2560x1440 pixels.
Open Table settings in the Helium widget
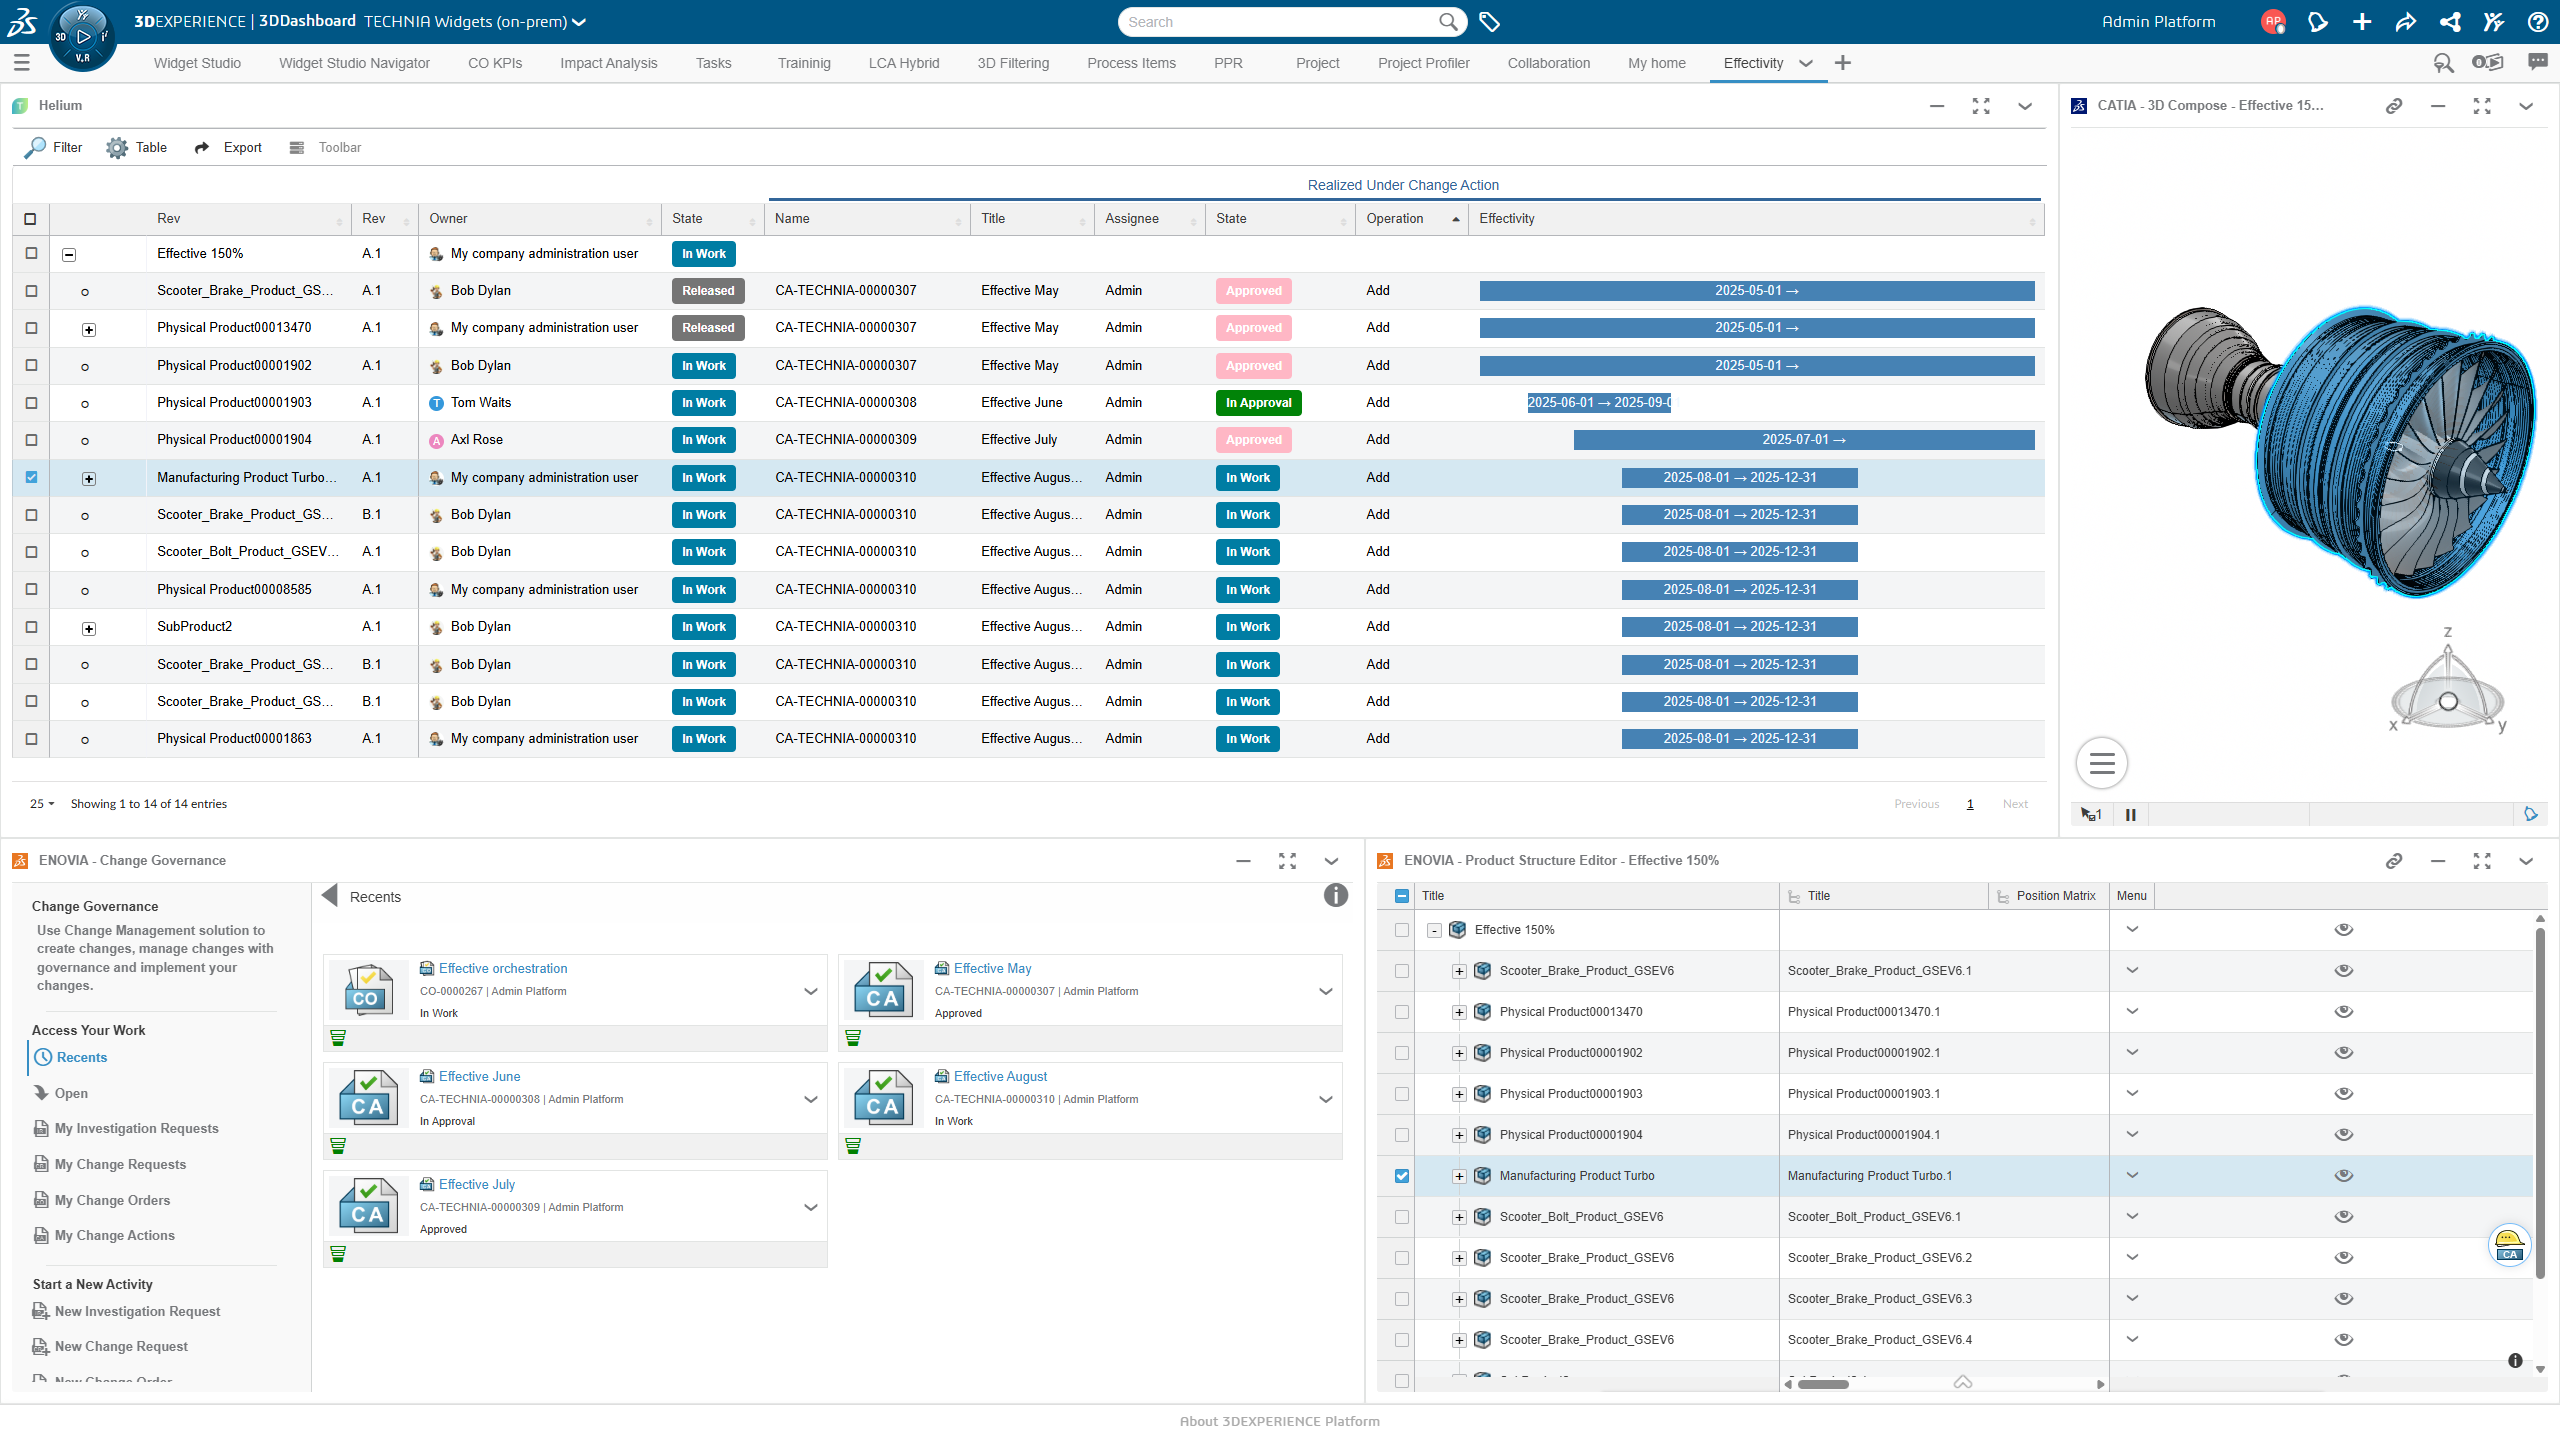(x=136, y=147)
